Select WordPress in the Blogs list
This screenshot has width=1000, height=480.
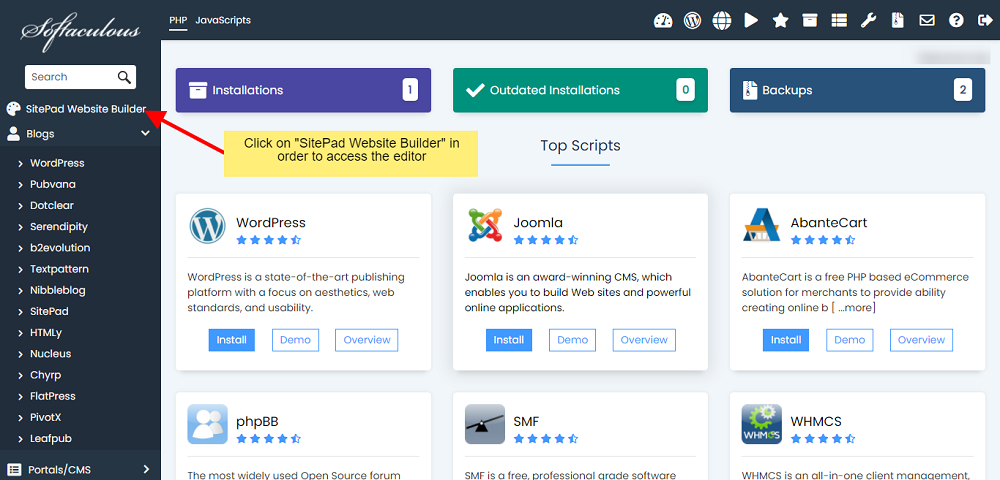click(x=57, y=163)
